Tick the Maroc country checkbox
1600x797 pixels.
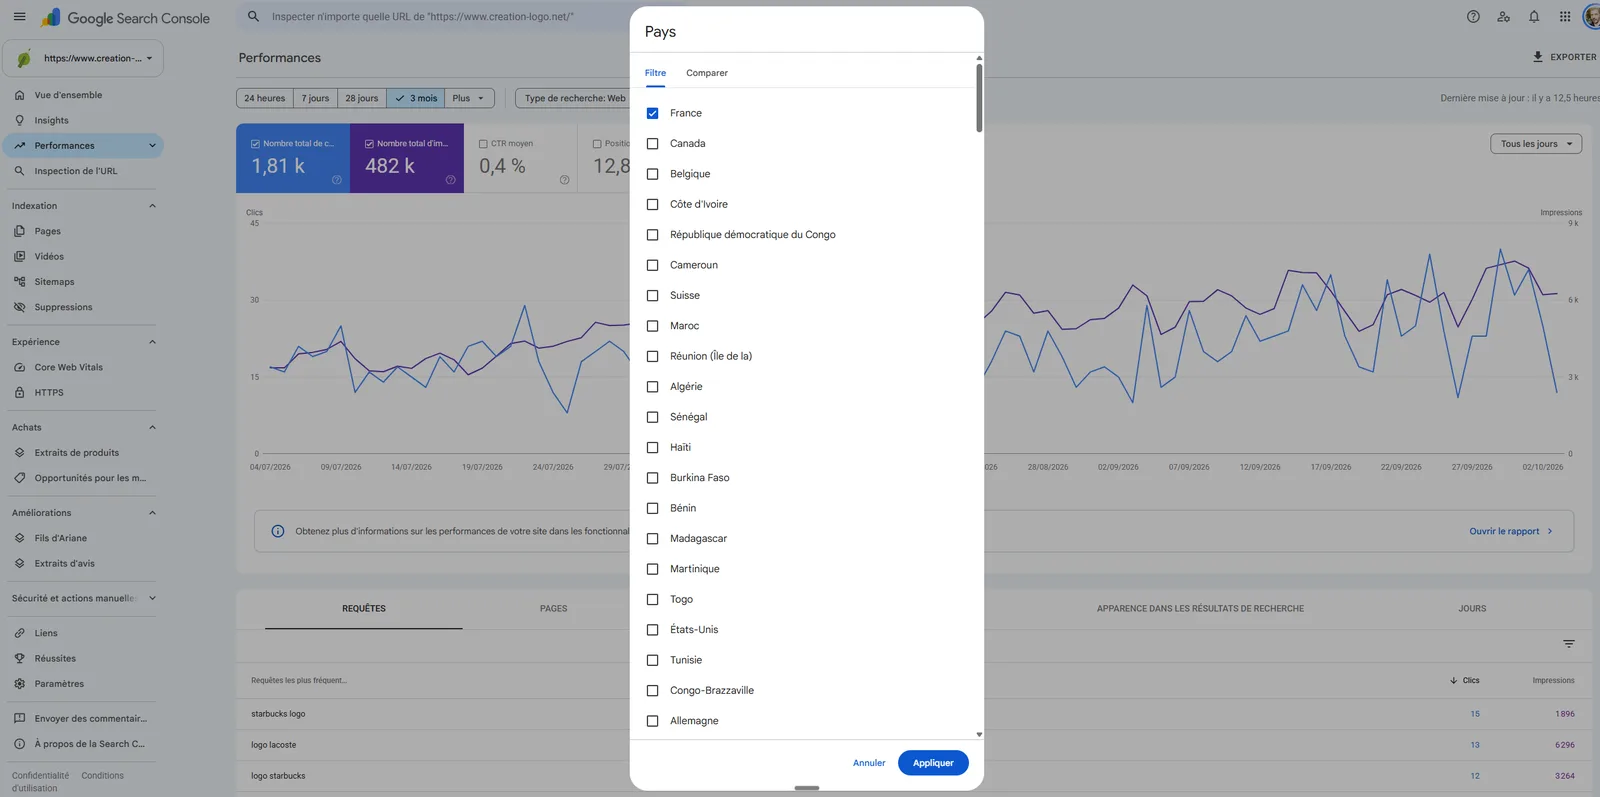pyautogui.click(x=652, y=326)
